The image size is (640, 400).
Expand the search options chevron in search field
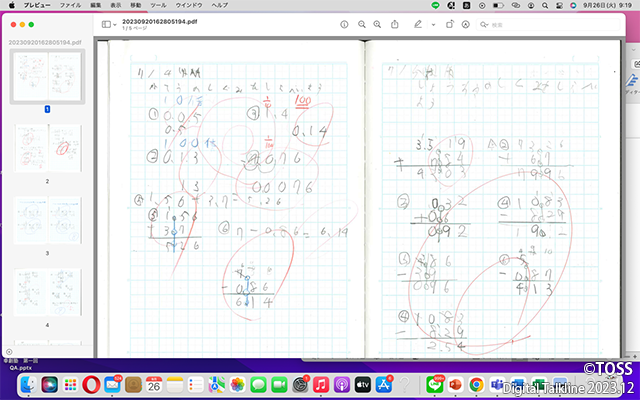click(485, 23)
